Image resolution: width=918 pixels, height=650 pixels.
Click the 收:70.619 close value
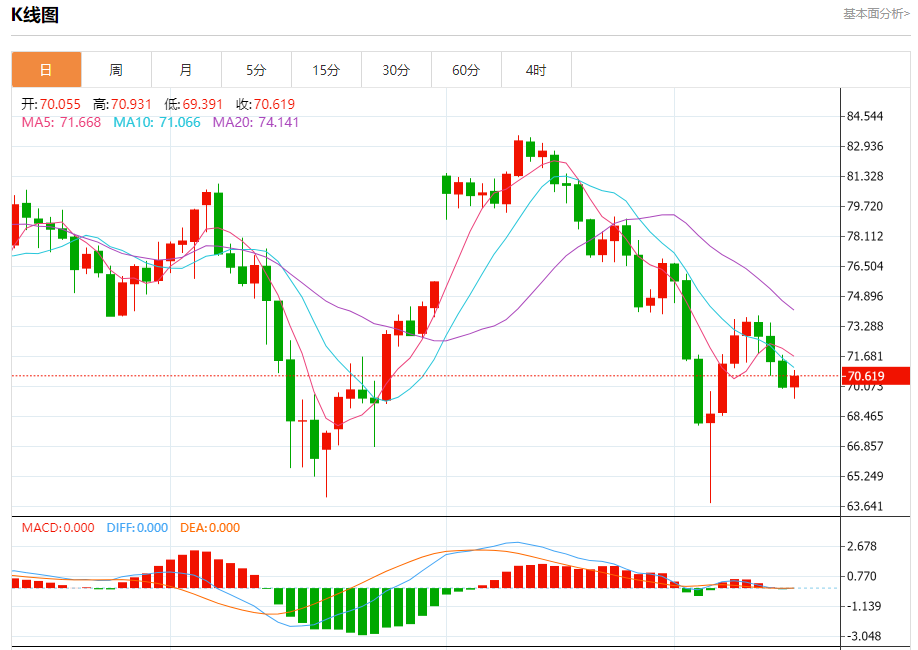(266, 104)
